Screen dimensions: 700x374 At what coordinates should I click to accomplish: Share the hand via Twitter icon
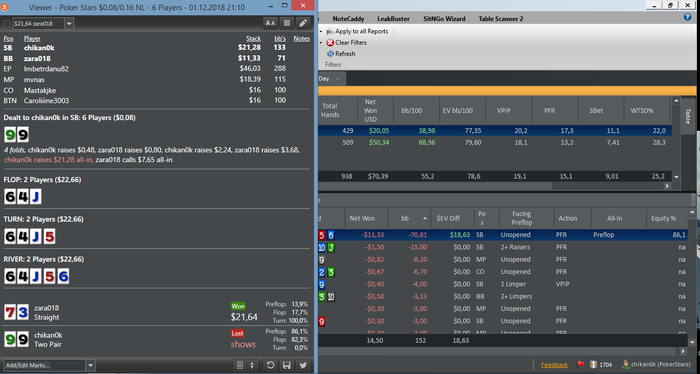click(303, 365)
